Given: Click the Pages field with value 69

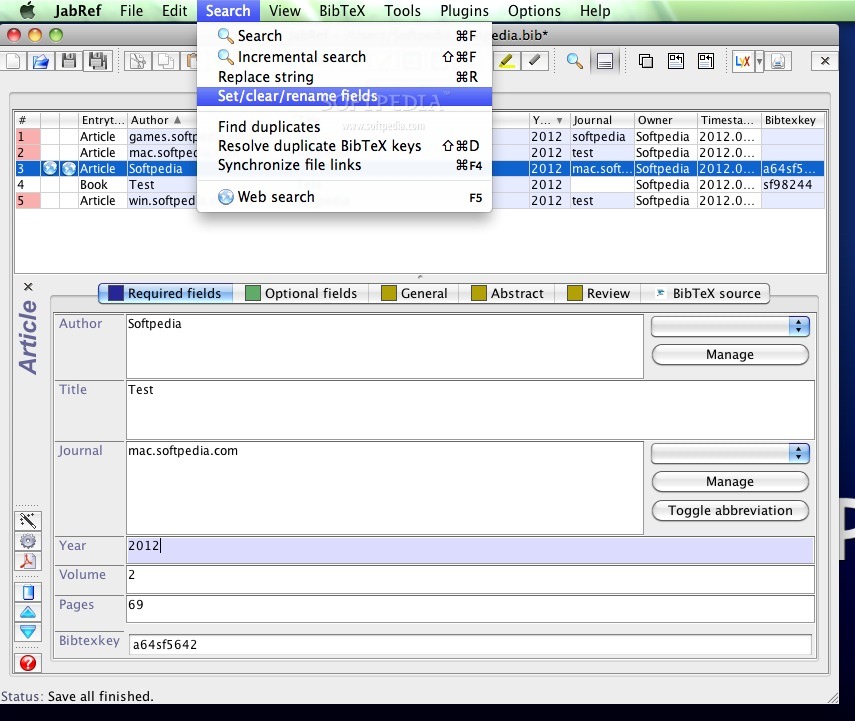Looking at the screenshot, I should [x=470, y=609].
